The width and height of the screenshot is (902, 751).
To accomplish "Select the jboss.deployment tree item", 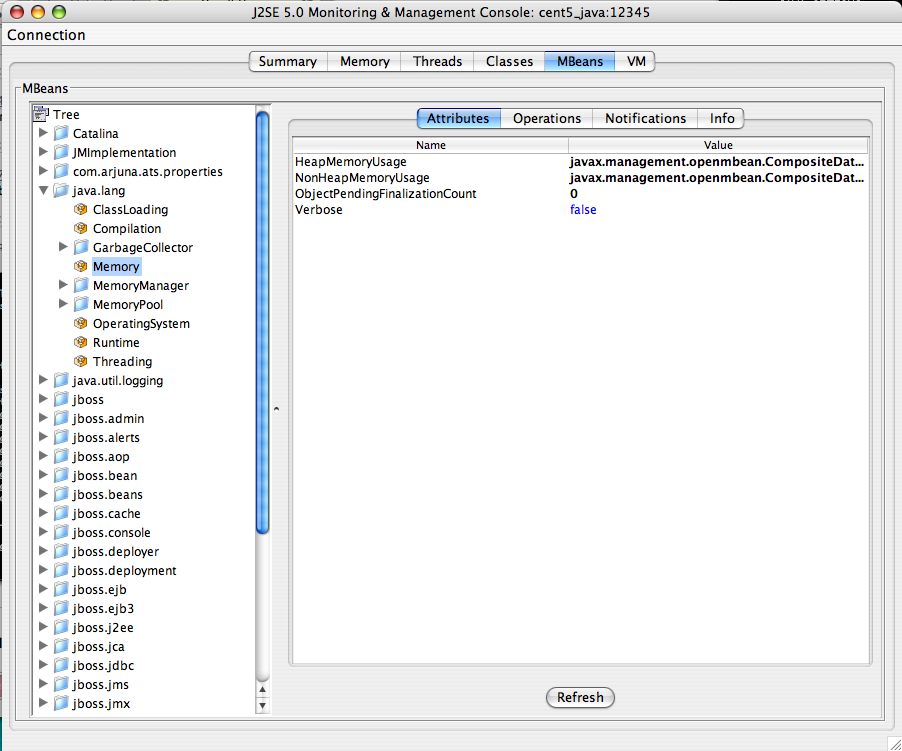I will [x=124, y=570].
